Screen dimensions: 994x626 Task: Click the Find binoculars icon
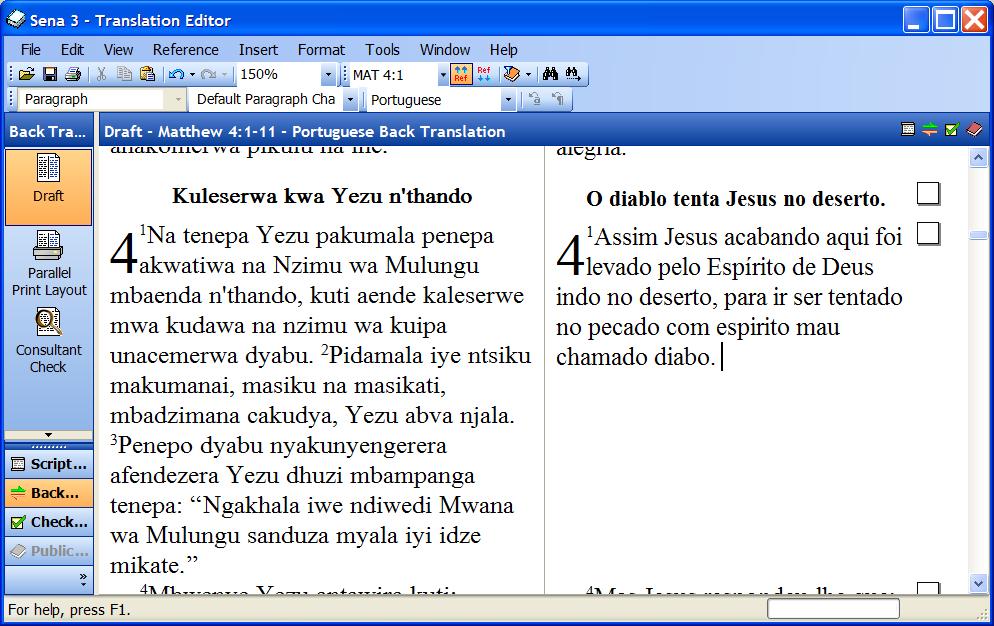point(550,75)
